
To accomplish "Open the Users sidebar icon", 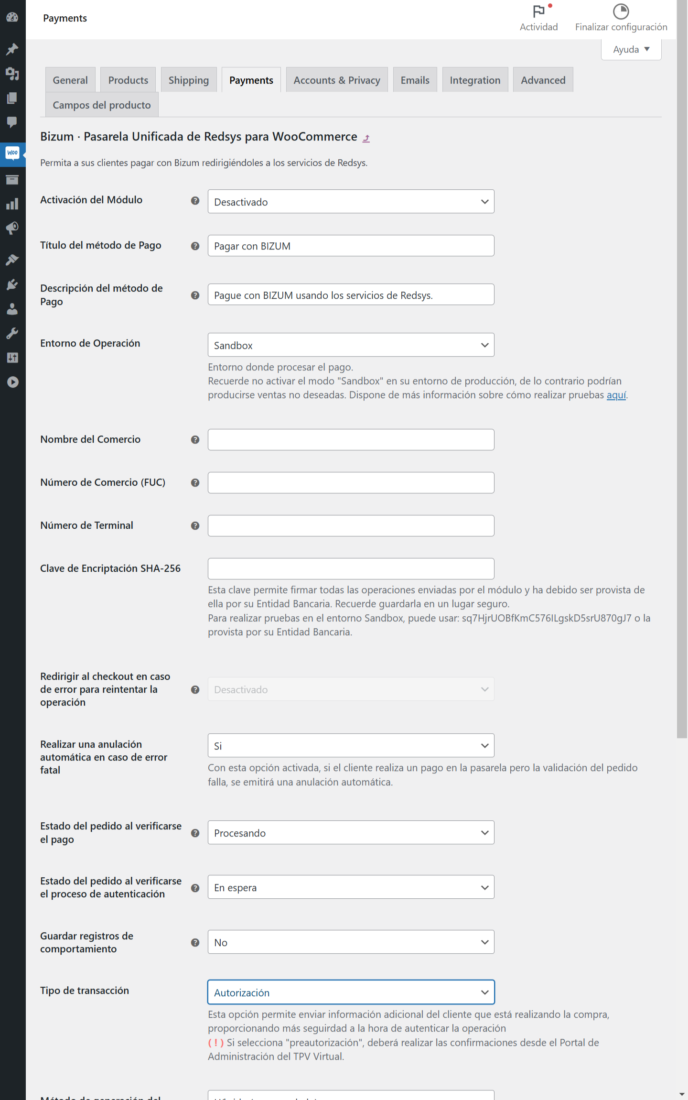I will tap(12, 309).
